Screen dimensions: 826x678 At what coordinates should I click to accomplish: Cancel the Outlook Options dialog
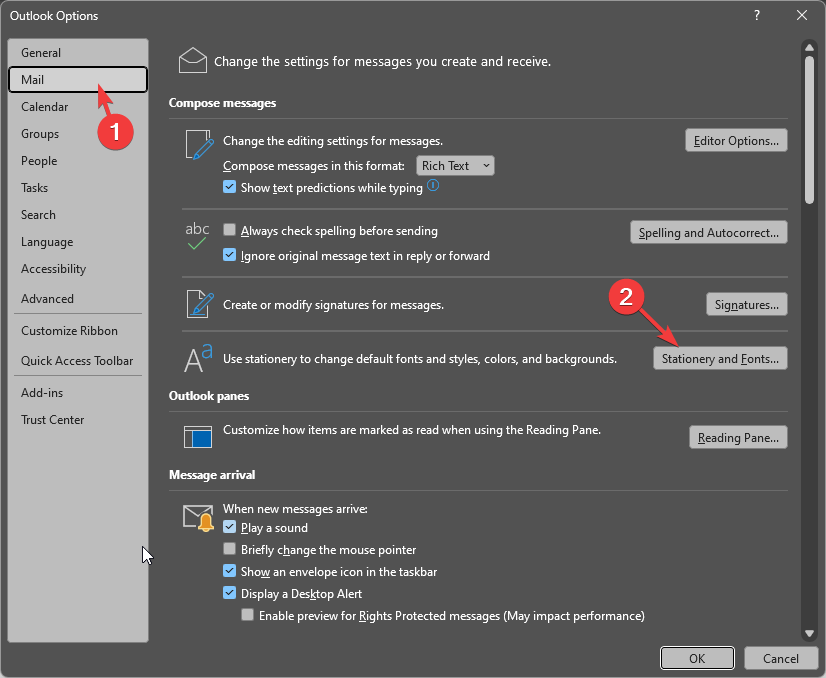(x=781, y=658)
